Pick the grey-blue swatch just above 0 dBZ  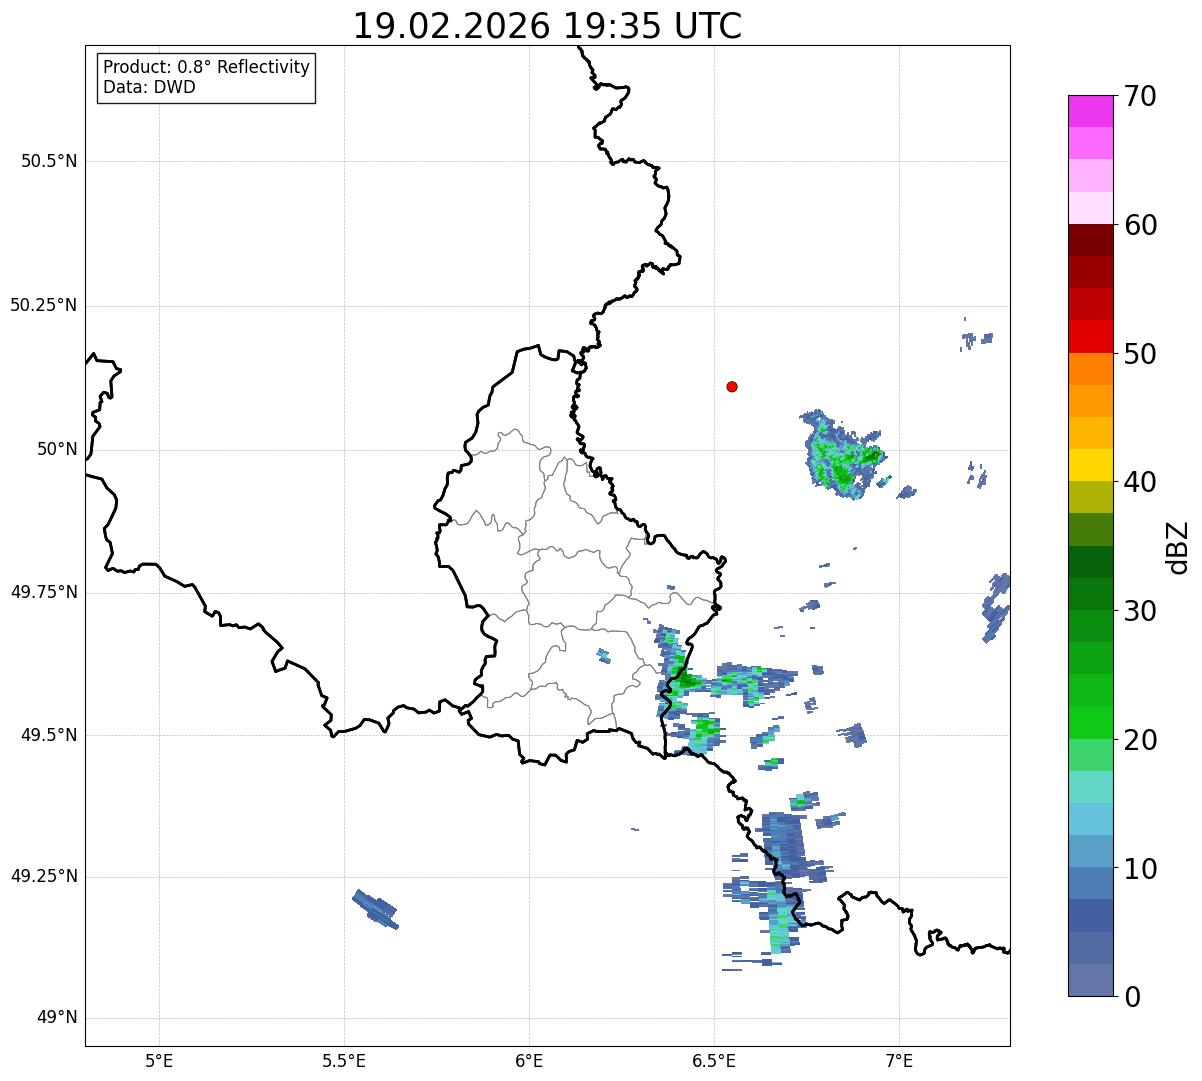coord(1090,980)
